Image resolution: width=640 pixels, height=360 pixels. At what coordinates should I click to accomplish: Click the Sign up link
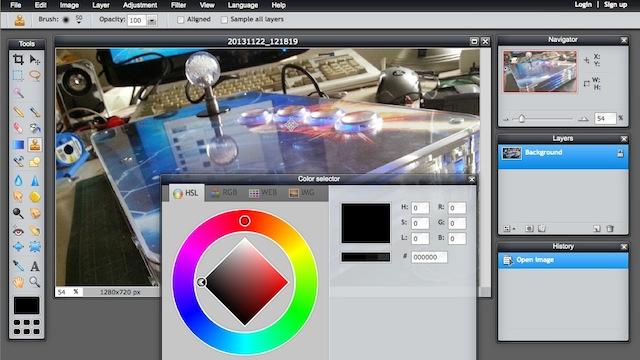point(615,4)
